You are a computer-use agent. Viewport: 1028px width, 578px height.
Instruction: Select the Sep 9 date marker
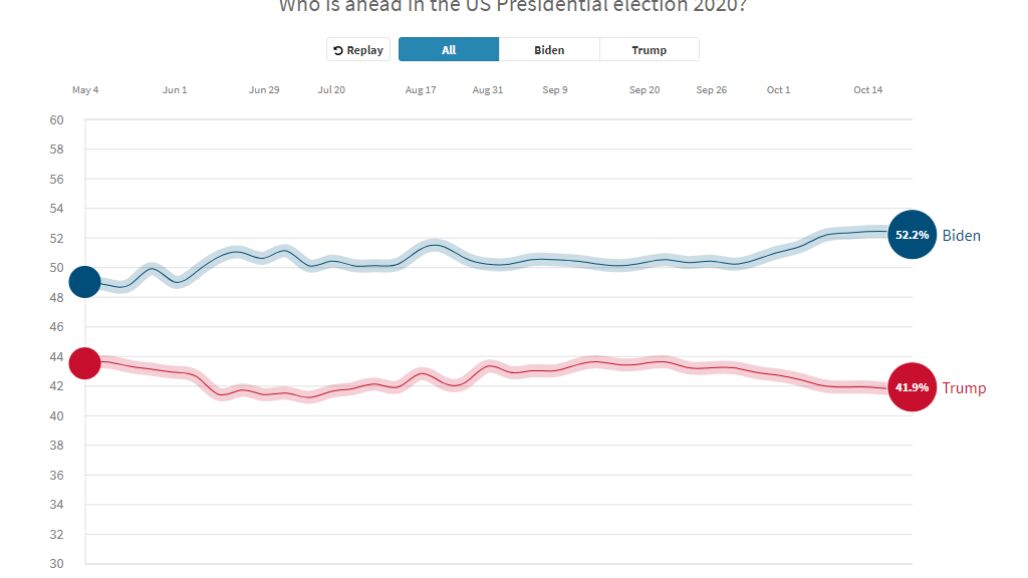tap(555, 90)
